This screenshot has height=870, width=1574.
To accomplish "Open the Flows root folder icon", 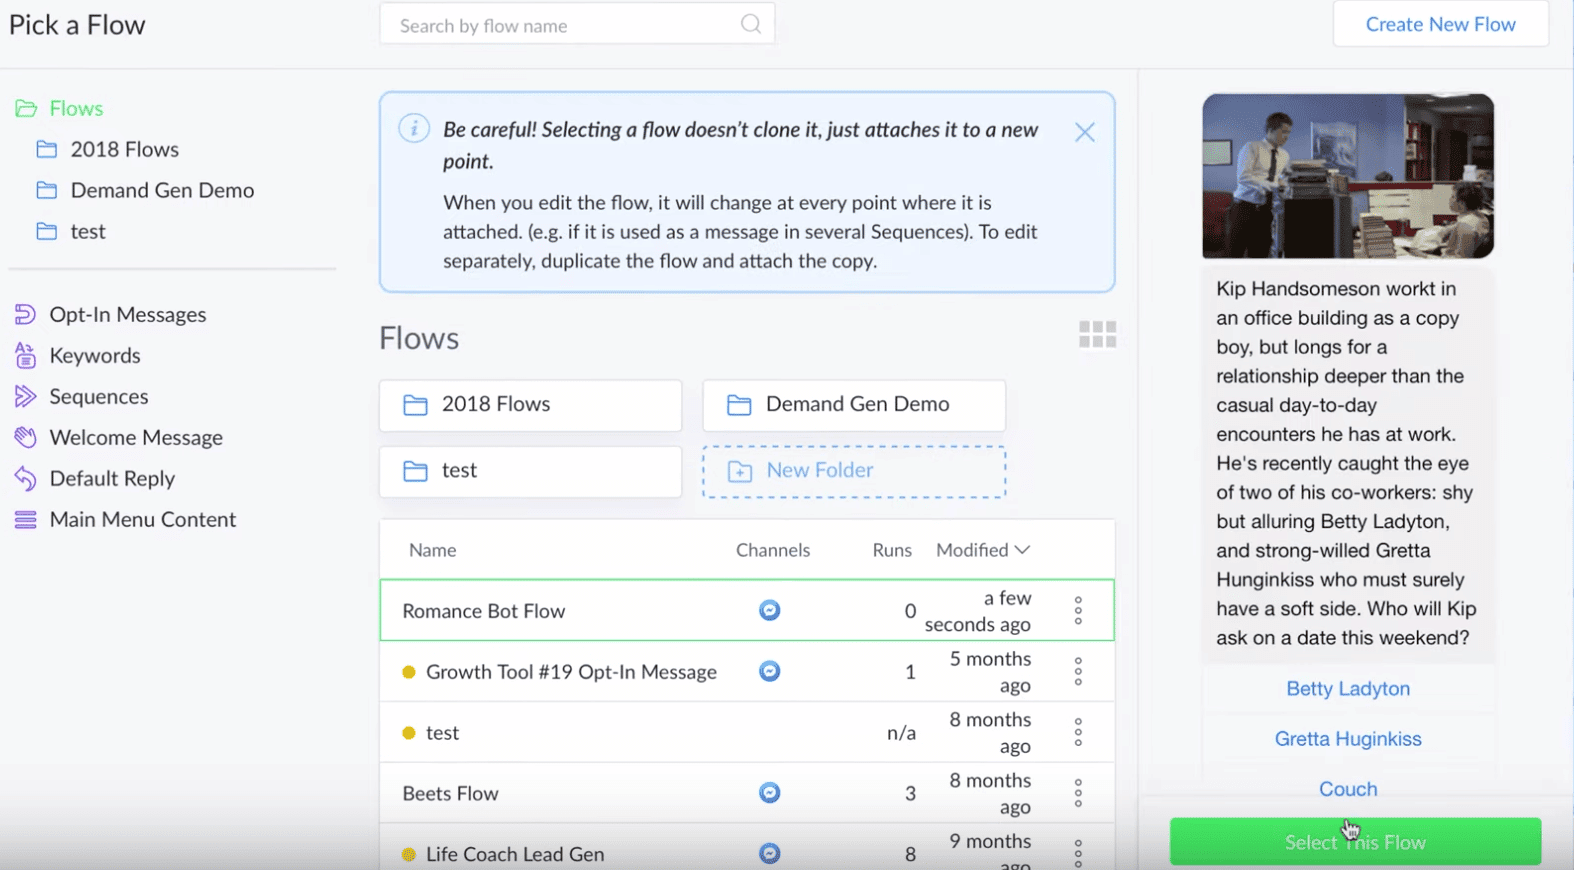I will pos(26,108).
